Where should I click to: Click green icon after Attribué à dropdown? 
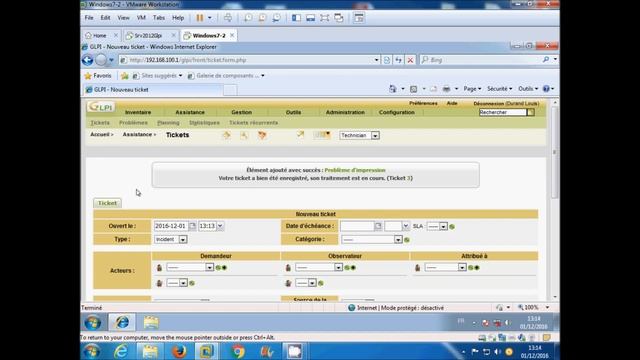click(471, 268)
